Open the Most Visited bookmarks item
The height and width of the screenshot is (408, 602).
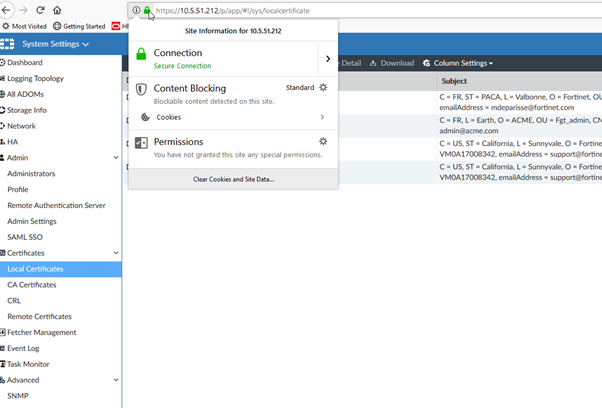pyautogui.click(x=25, y=26)
